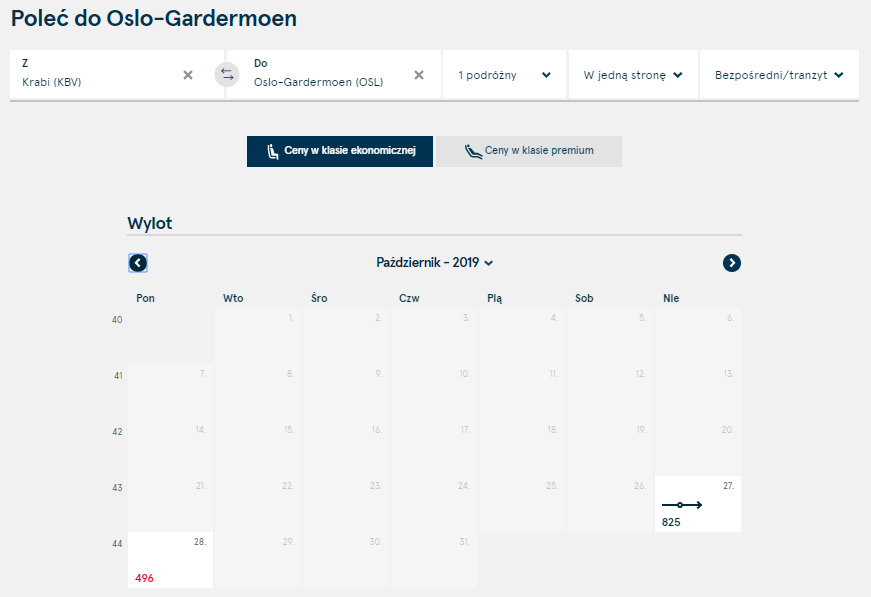Viewport: 871px width, 597px height.
Task: Click the transit arrow icon on 27th
Action: tap(682, 505)
